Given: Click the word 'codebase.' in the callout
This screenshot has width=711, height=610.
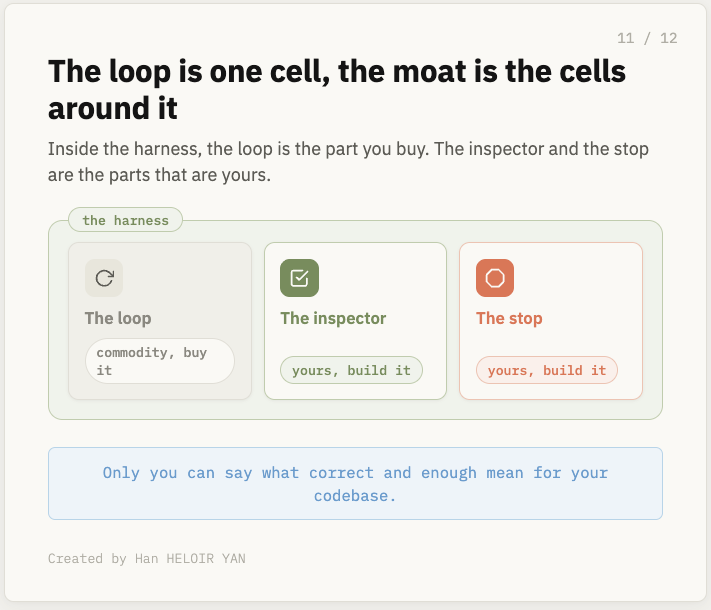Looking at the screenshot, I should (x=355, y=496).
